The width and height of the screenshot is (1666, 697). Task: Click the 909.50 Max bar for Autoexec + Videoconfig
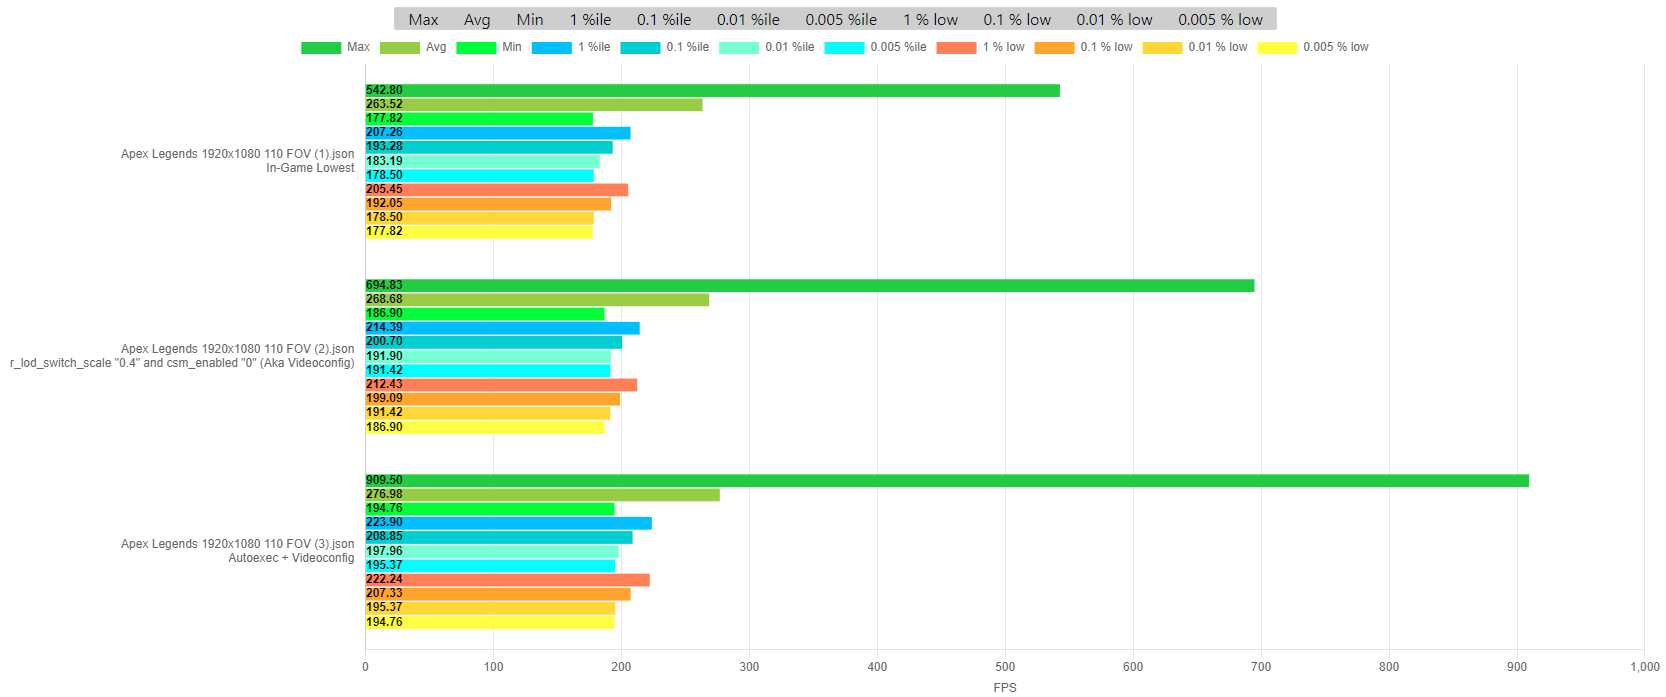(x=946, y=481)
